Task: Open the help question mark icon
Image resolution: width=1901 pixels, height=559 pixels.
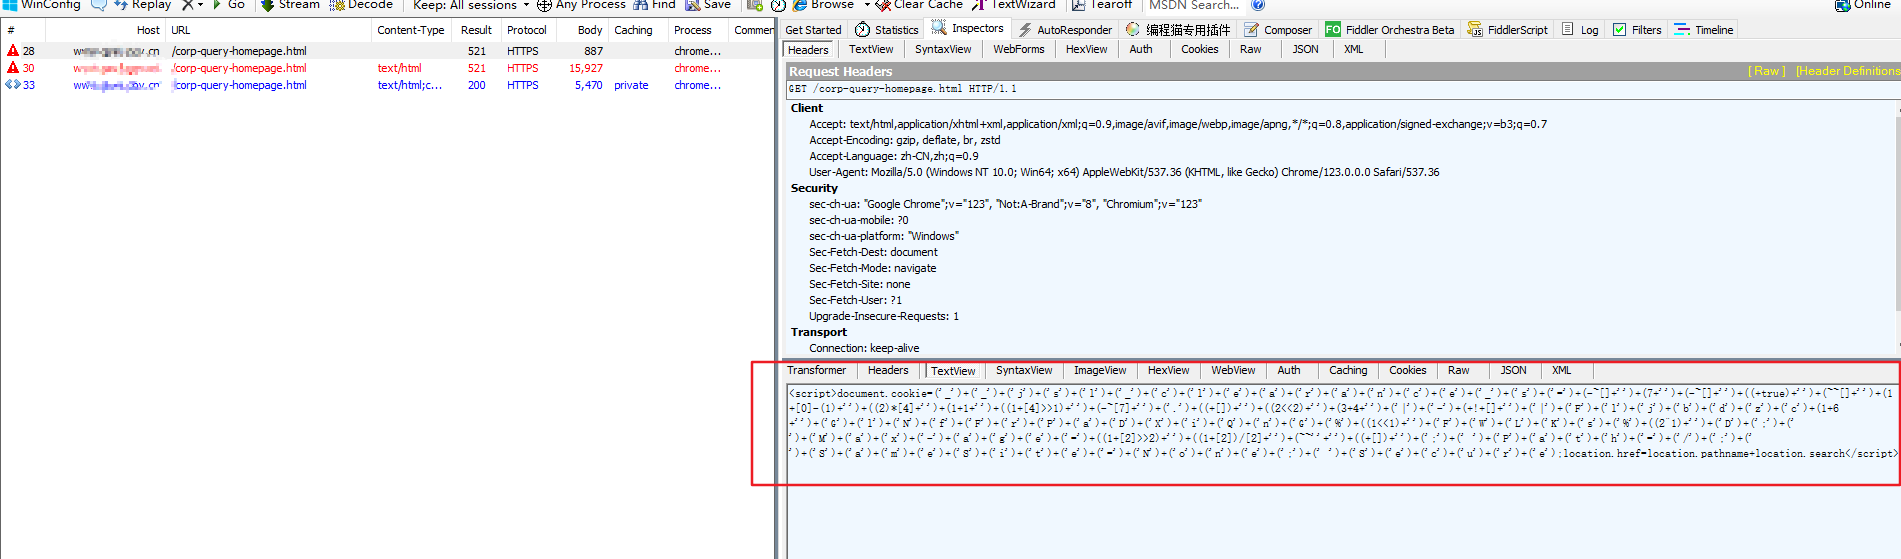Action: (1258, 5)
